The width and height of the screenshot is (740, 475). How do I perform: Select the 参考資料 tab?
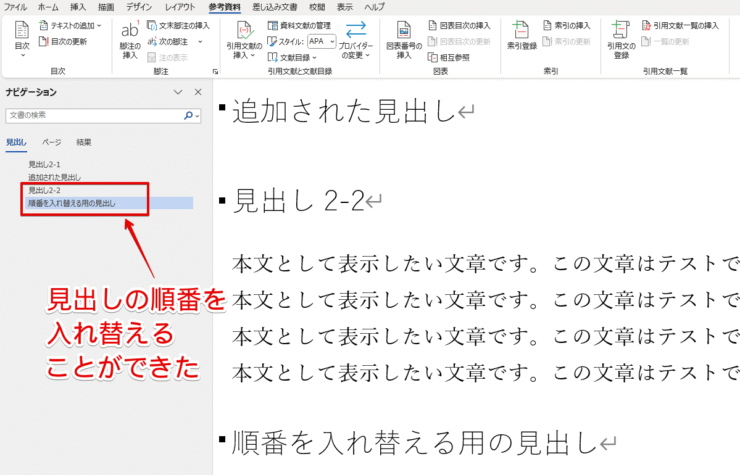225,7
